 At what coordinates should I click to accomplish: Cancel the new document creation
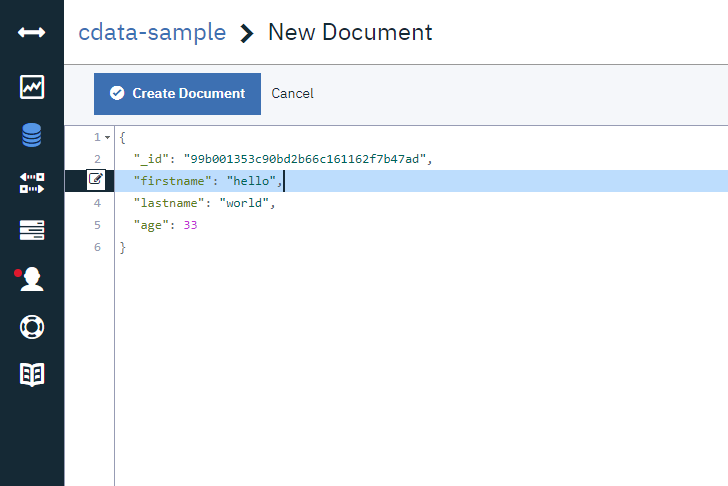(292, 94)
